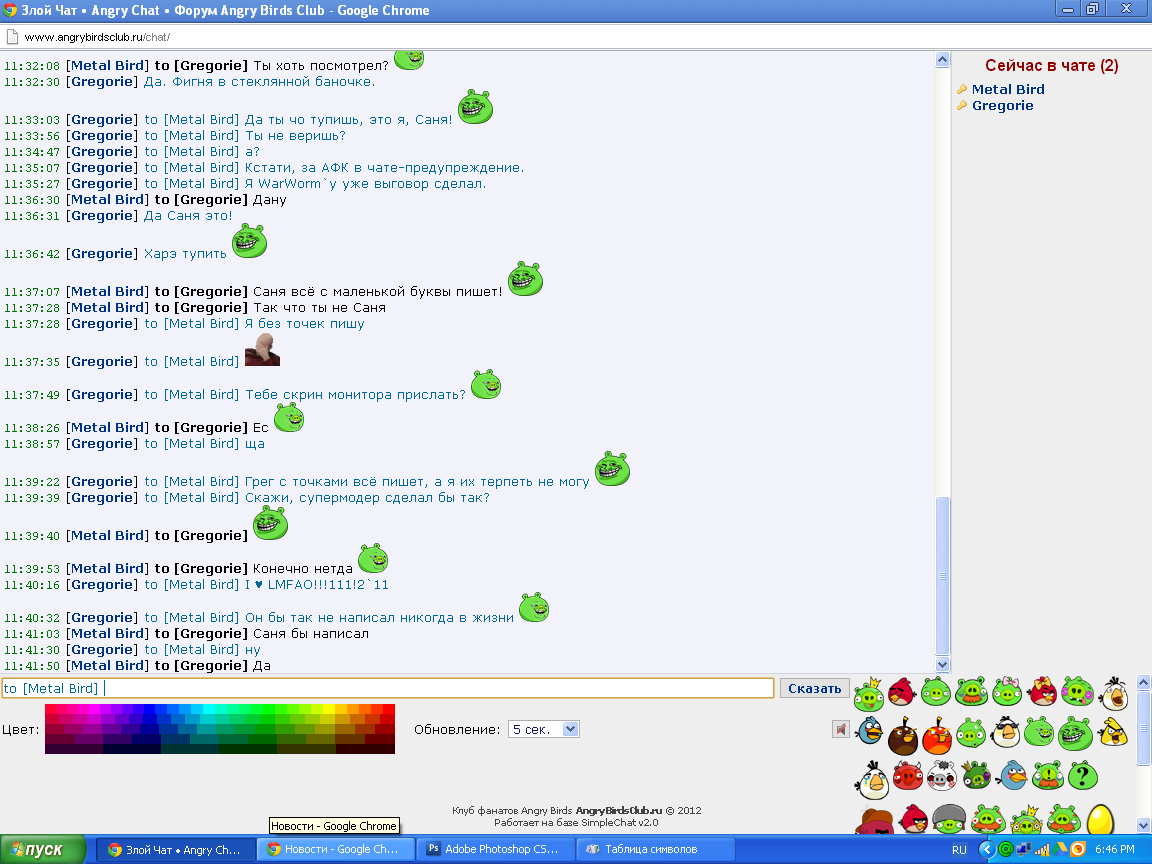The width and height of the screenshot is (1152, 864).
Task: Select Metal Bird in the Сейчас в чате list
Action: coord(1008,90)
